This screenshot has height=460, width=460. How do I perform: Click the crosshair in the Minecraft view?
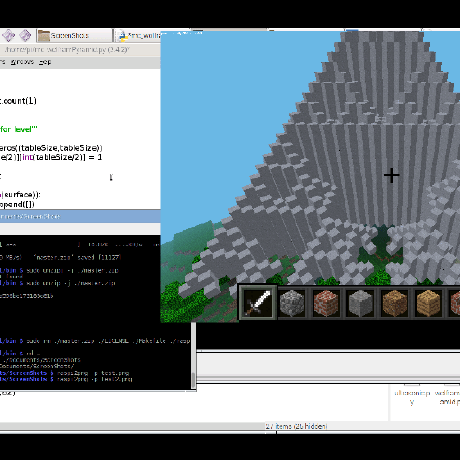tap(391, 175)
